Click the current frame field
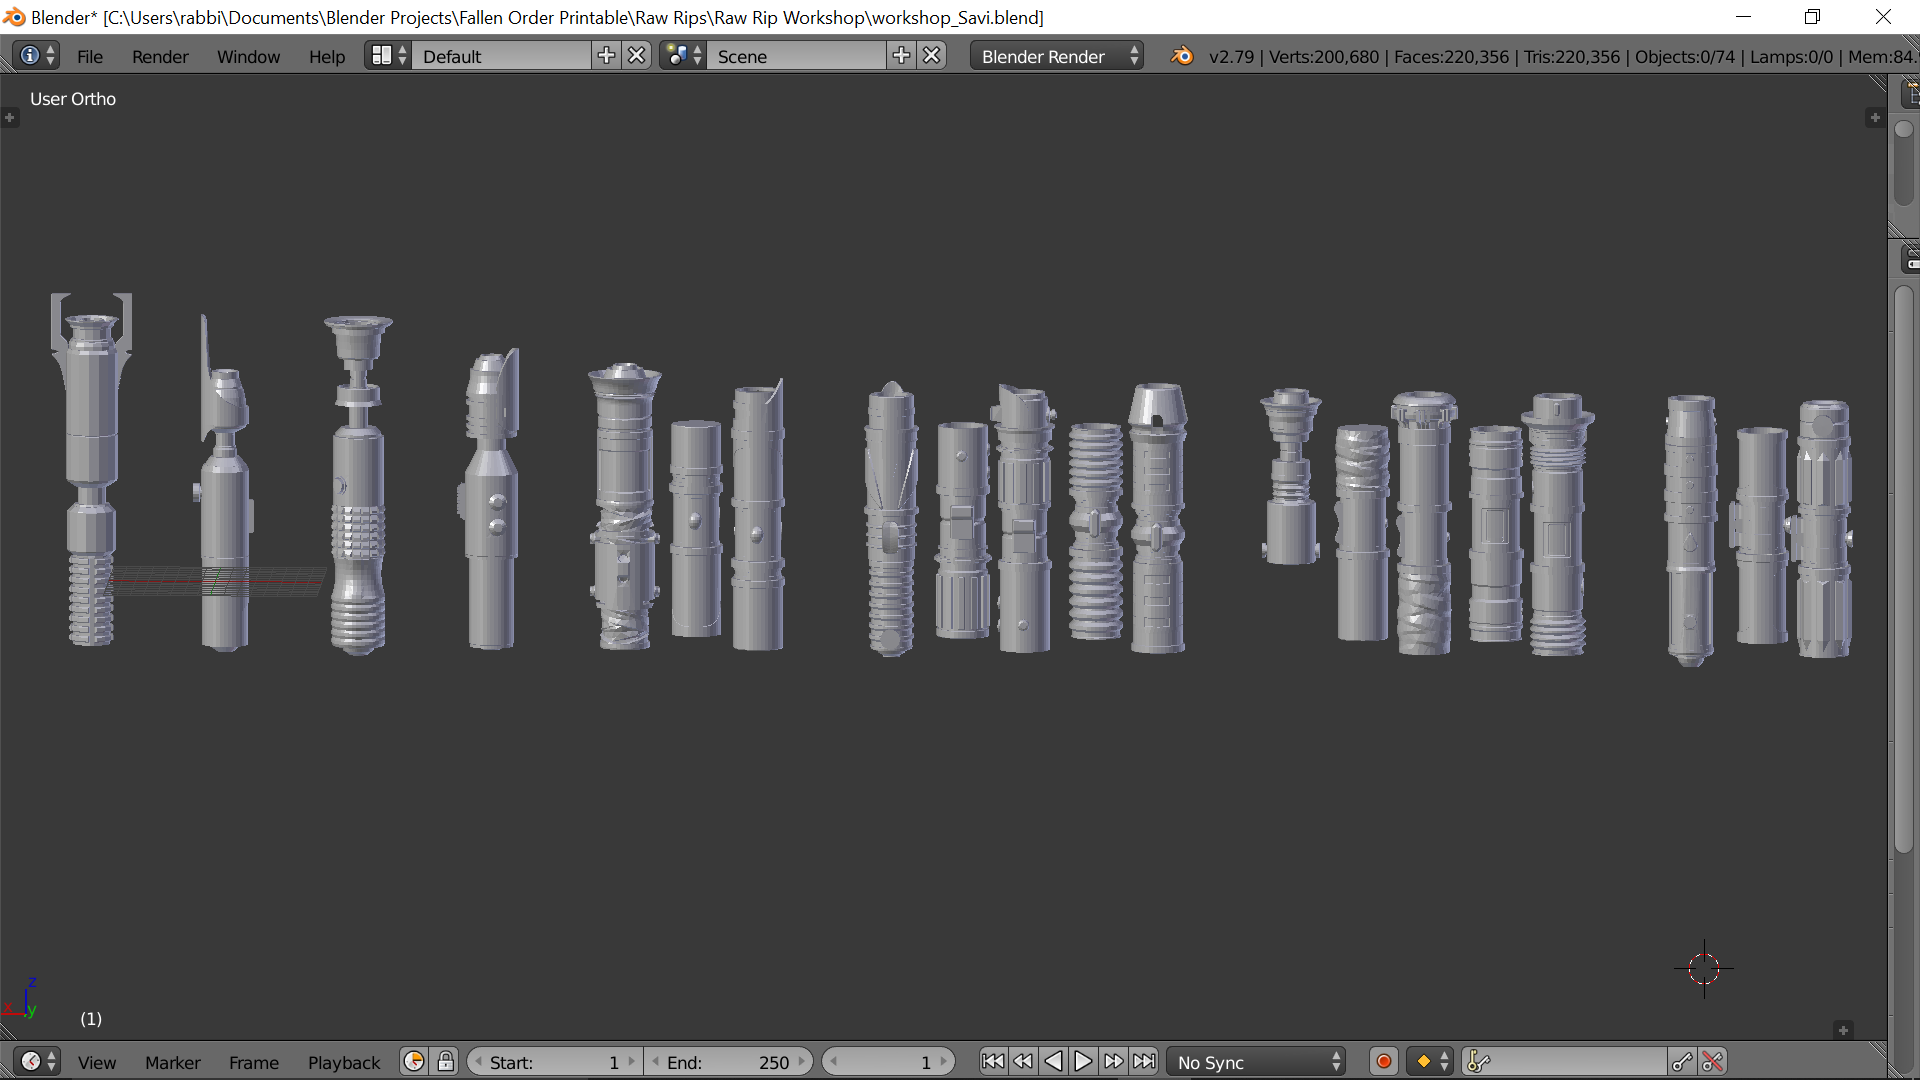Viewport: 1920px width, 1080px height. coord(888,1061)
